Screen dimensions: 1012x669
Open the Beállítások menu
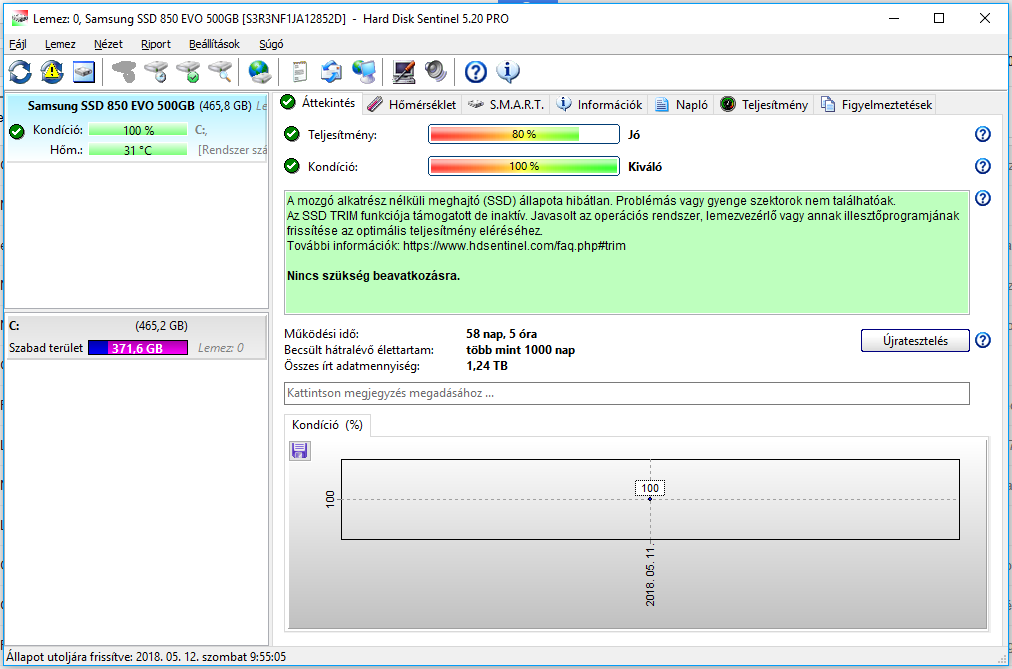pyautogui.click(x=214, y=44)
